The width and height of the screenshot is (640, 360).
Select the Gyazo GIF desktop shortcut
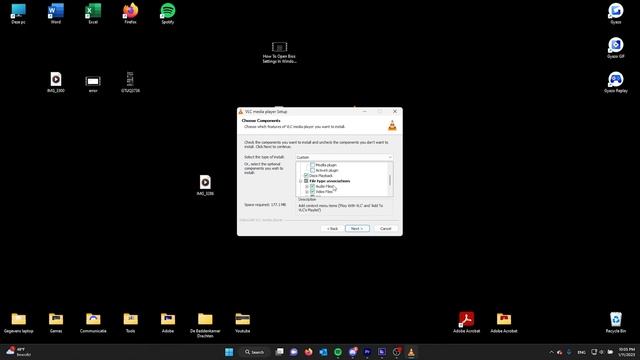[x=616, y=48]
